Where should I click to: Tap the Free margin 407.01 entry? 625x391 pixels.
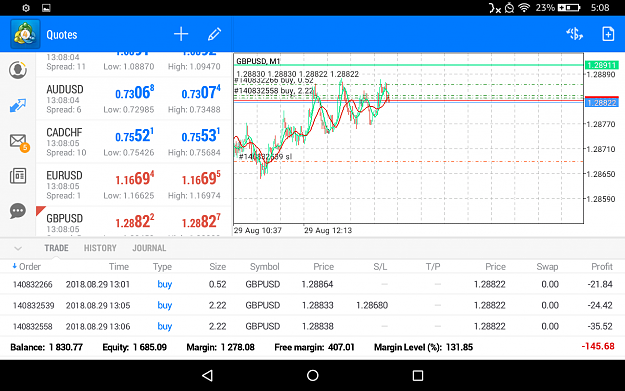click(x=314, y=347)
